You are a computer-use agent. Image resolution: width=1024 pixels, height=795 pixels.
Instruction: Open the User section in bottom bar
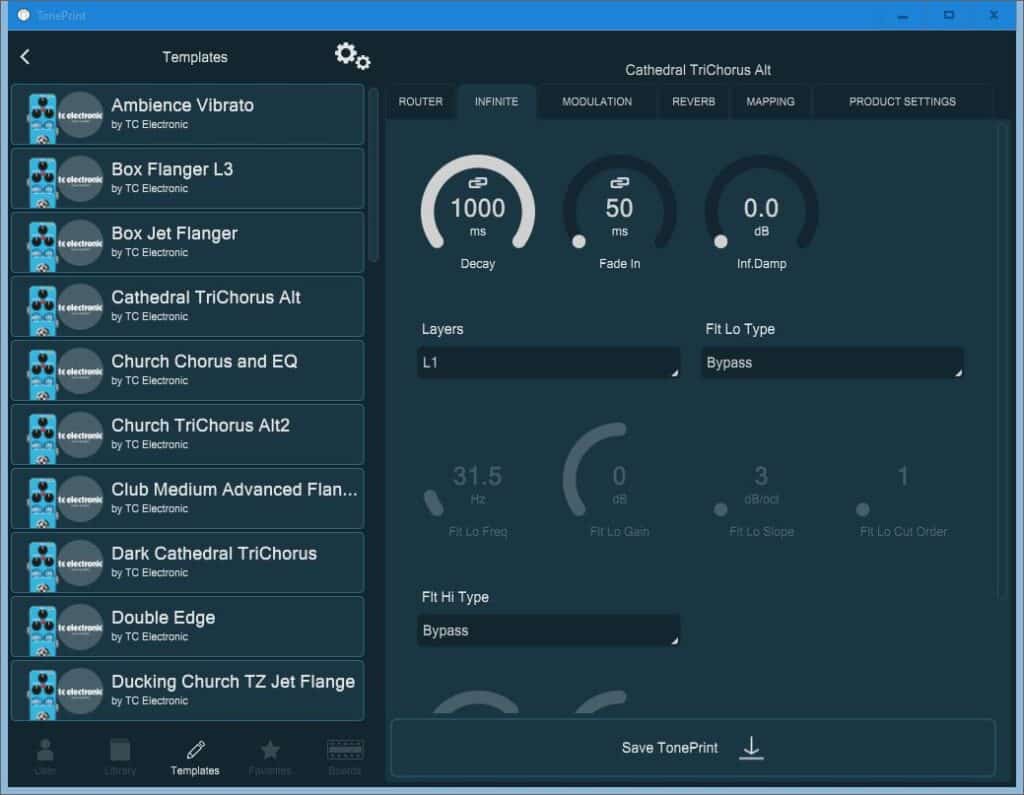(45, 757)
